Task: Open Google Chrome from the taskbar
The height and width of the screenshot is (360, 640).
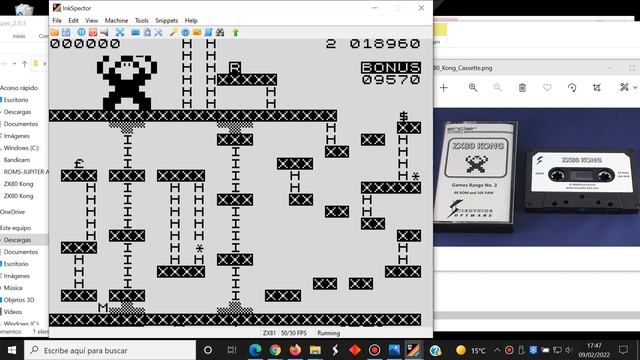Action: click(275, 350)
